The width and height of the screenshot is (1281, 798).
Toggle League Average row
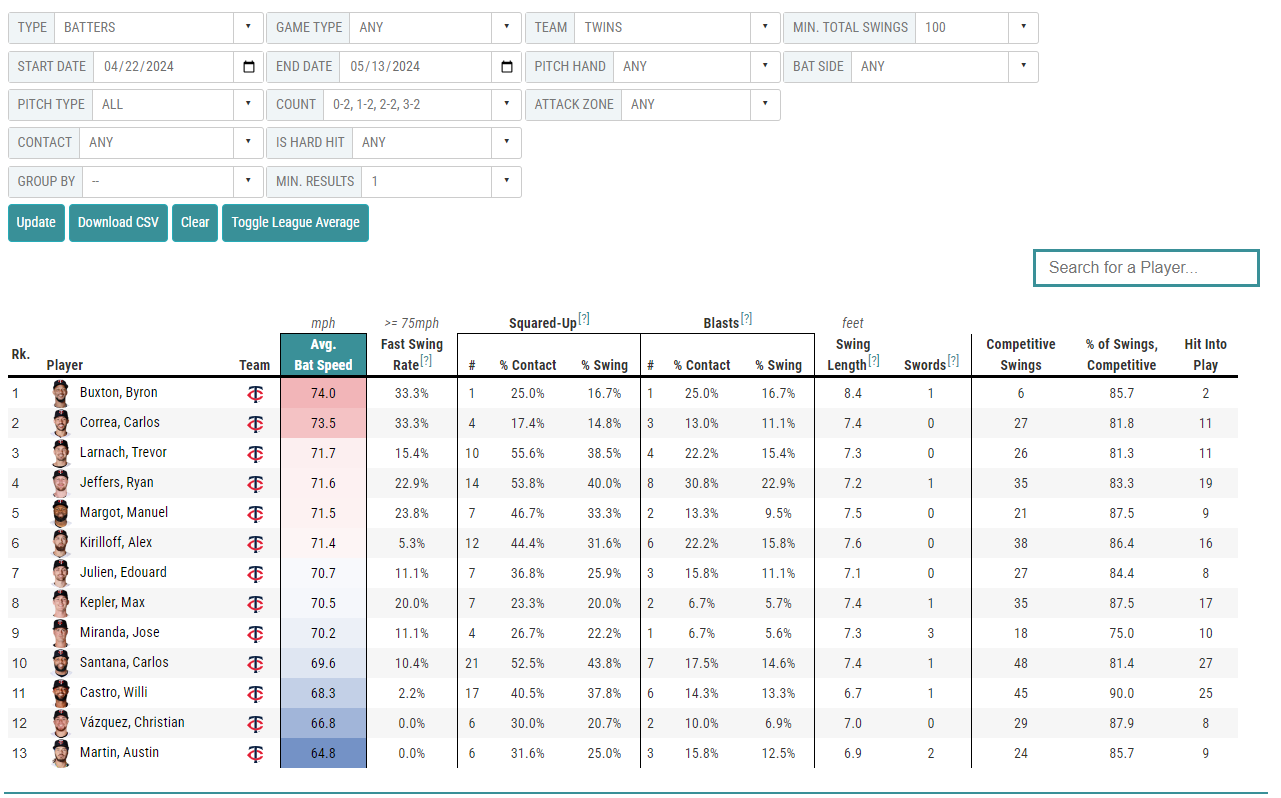295,223
